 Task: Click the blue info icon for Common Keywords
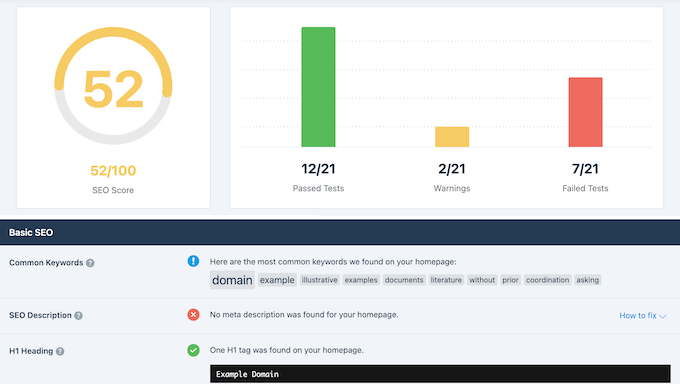coord(193,261)
